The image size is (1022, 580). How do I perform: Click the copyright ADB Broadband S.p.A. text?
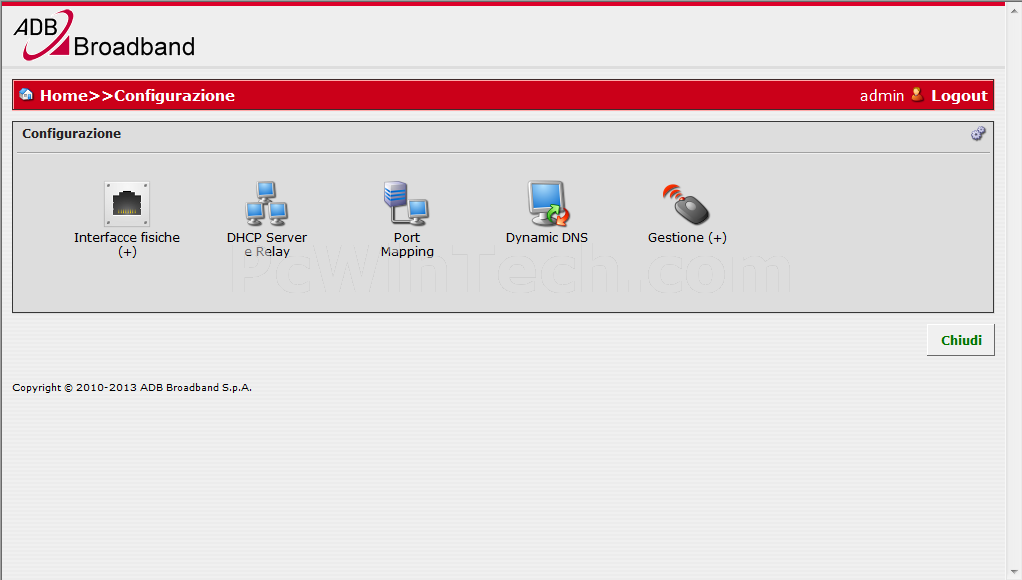click(x=132, y=387)
